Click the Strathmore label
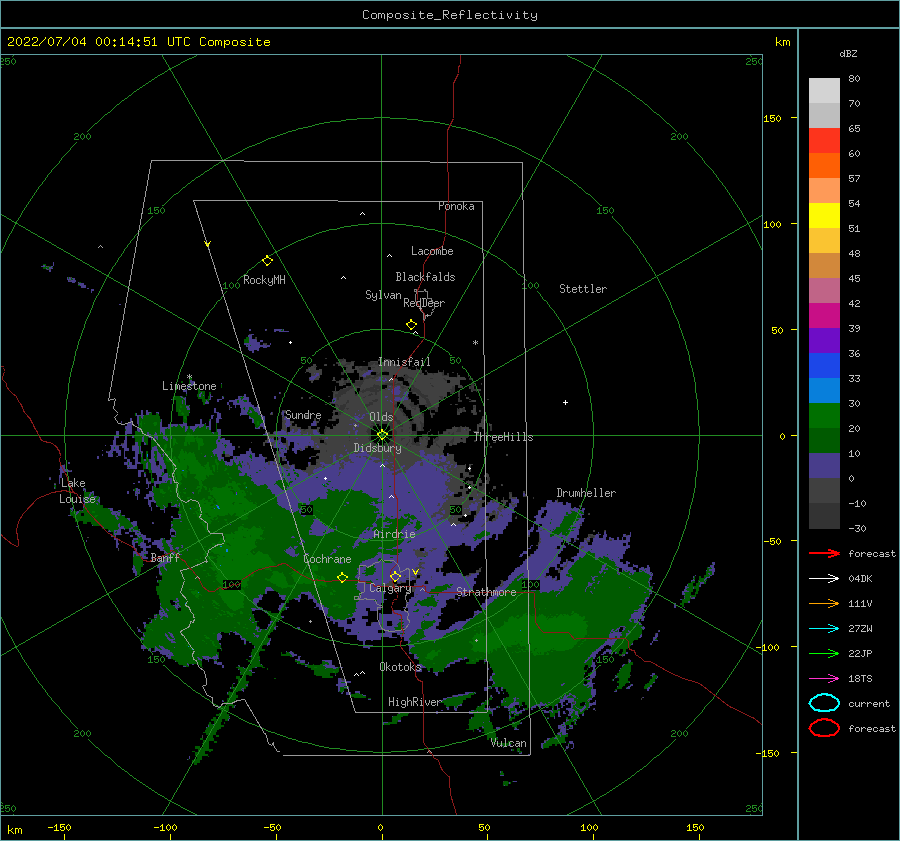The width and height of the screenshot is (900, 841). click(x=486, y=592)
